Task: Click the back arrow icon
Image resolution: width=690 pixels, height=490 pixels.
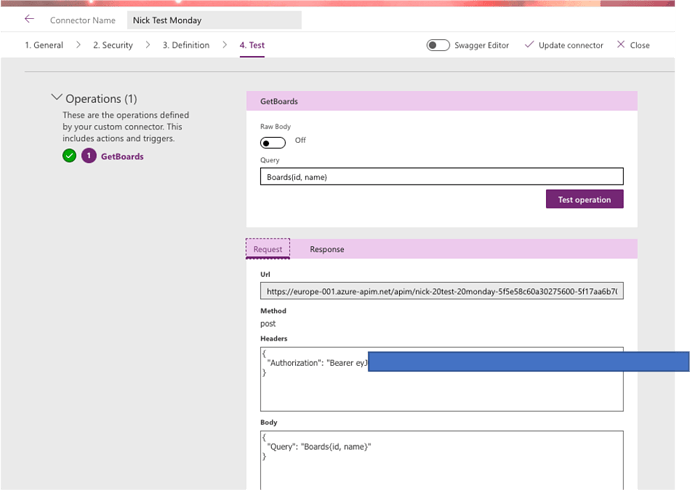Action: point(29,19)
